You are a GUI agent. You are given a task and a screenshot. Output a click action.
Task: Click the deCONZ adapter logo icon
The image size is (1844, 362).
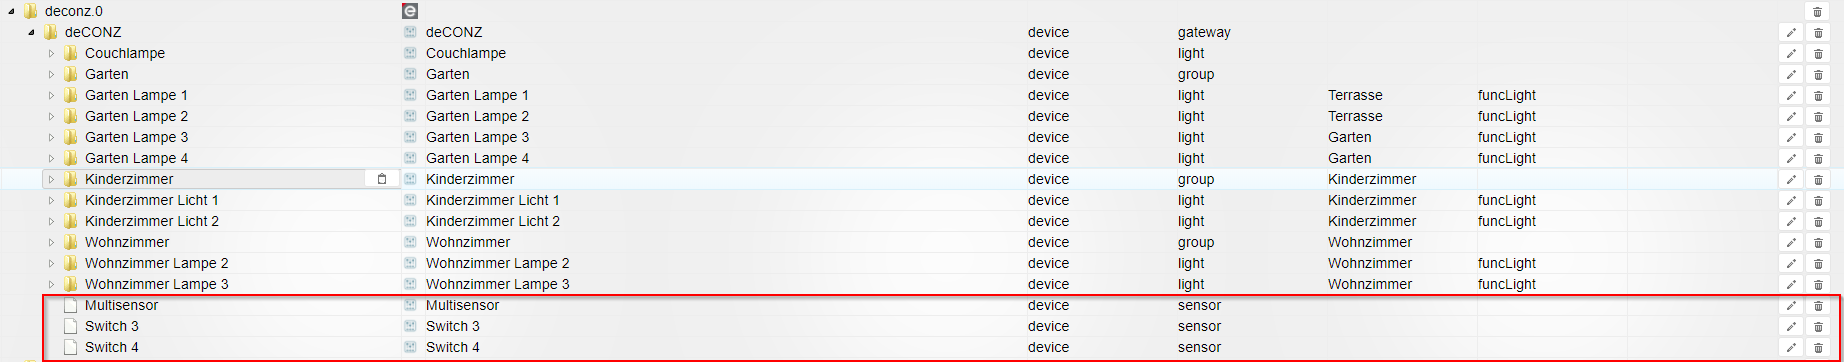point(410,11)
